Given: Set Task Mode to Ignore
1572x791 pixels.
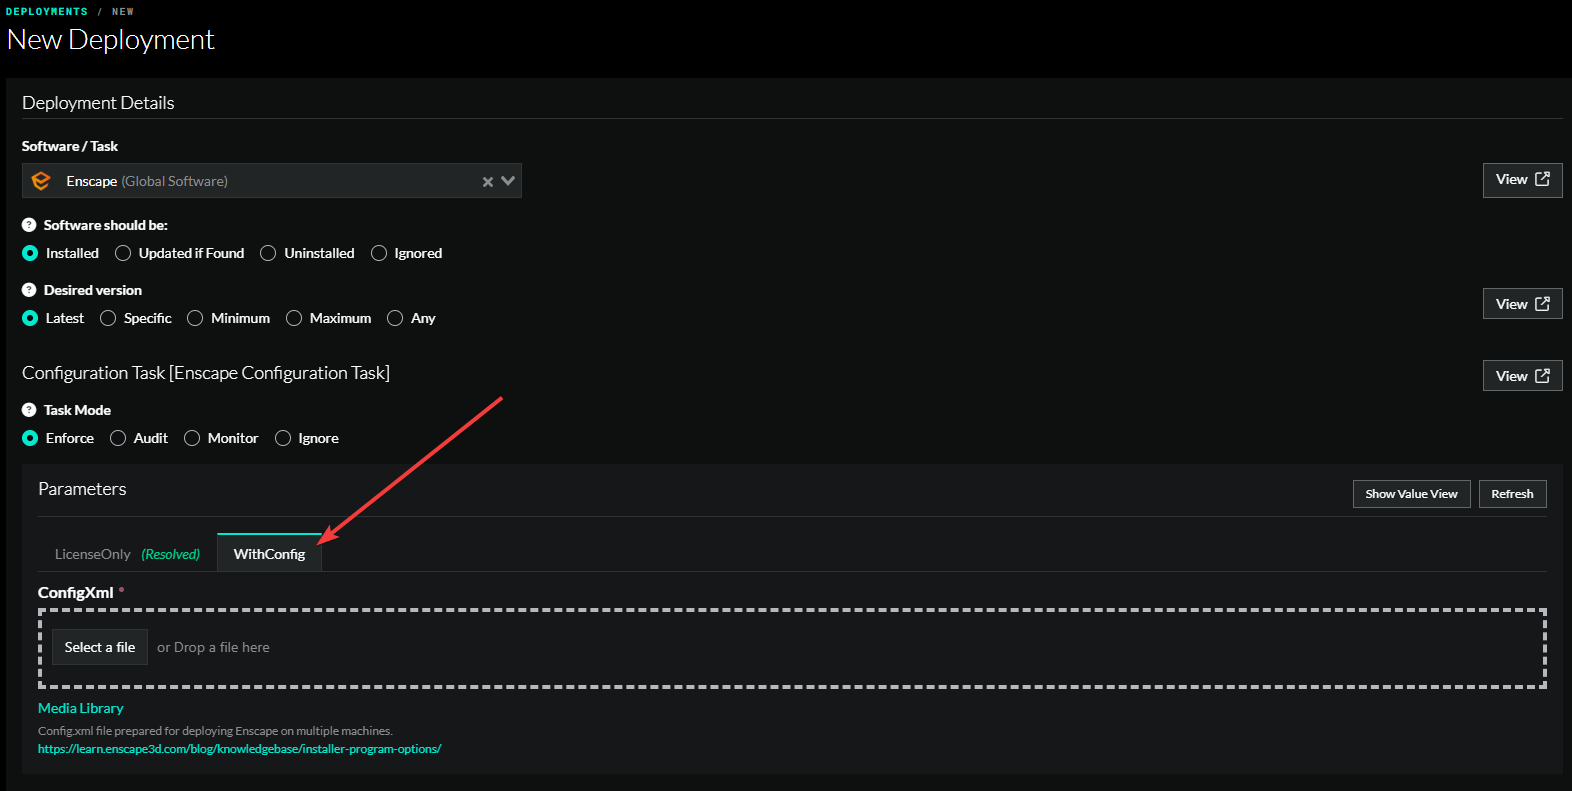Looking at the screenshot, I should pyautogui.click(x=283, y=438).
